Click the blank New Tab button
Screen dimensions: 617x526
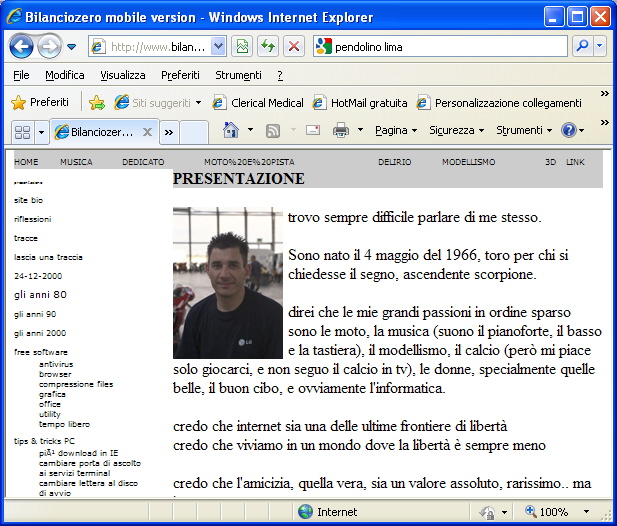pos(194,133)
